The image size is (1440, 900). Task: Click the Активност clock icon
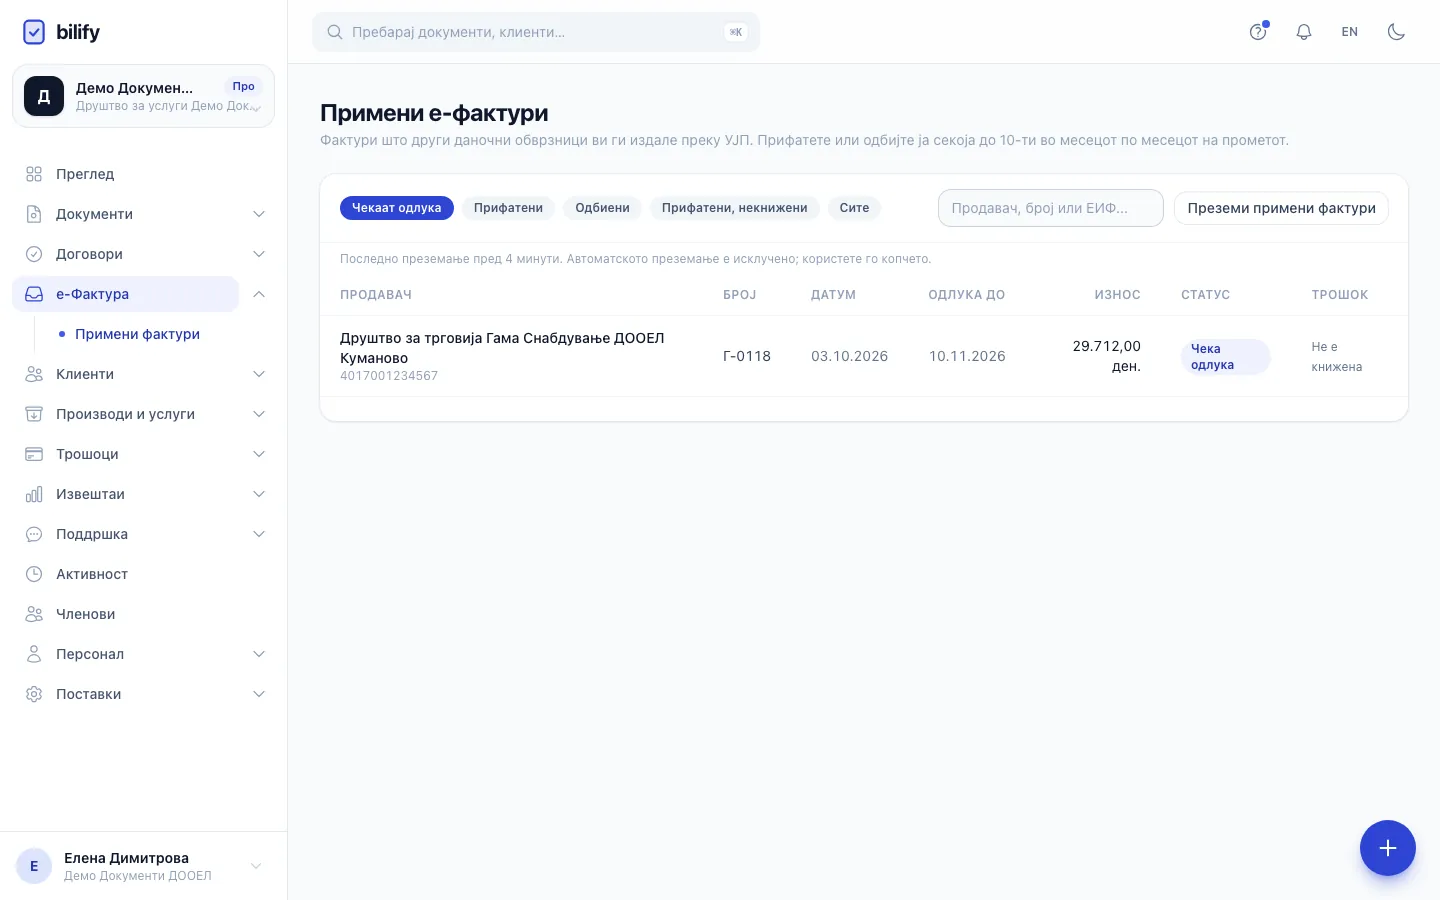[x=34, y=574]
